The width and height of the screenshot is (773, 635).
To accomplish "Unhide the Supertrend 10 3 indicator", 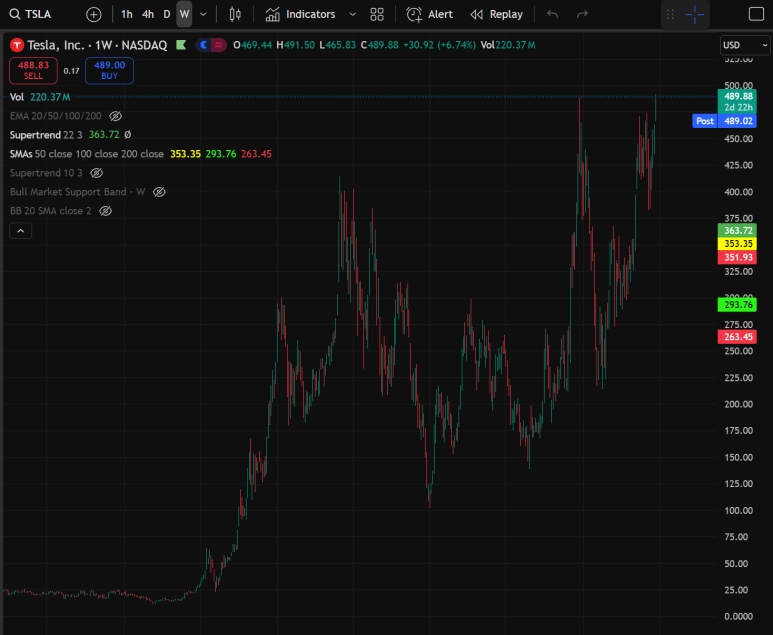I will (x=97, y=173).
